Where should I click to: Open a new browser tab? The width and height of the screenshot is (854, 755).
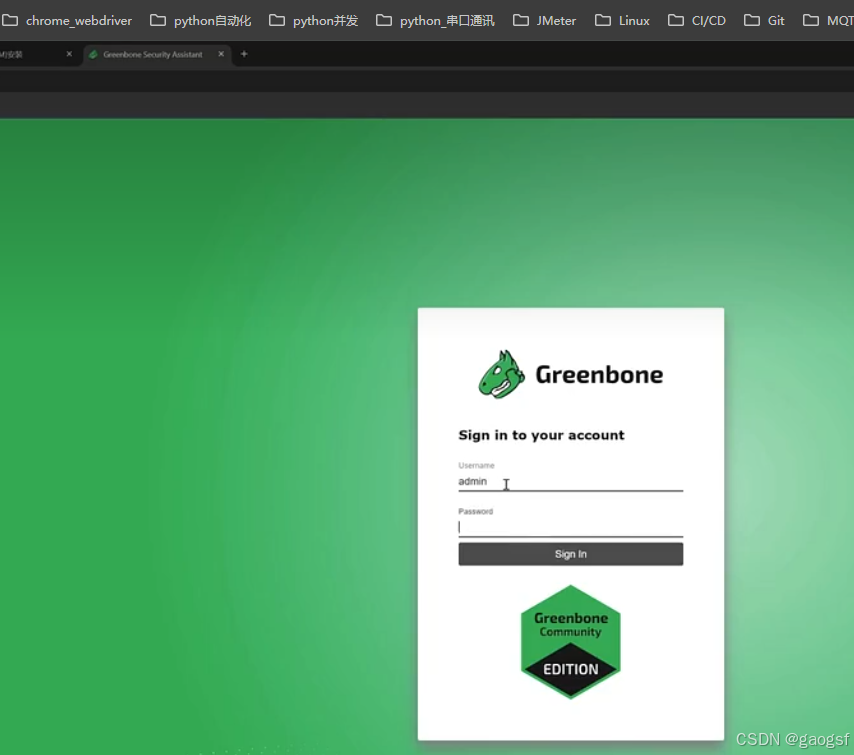tap(244, 54)
